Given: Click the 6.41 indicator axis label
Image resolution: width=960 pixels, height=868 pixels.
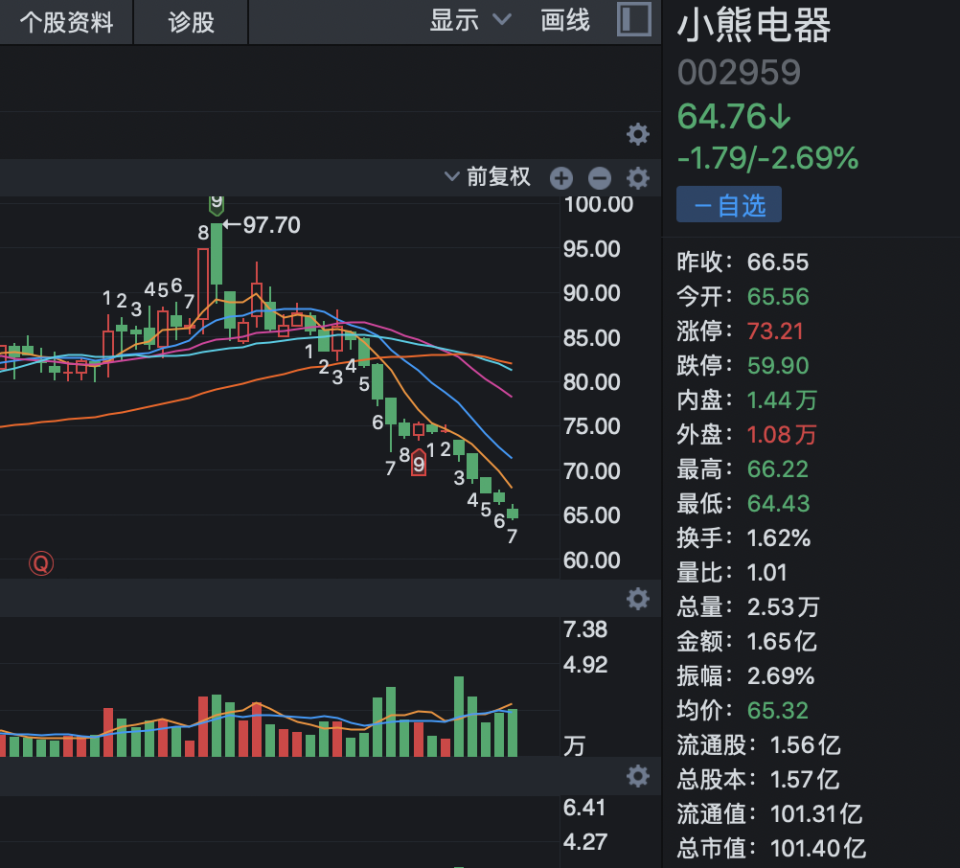Looking at the screenshot, I should (x=585, y=807).
